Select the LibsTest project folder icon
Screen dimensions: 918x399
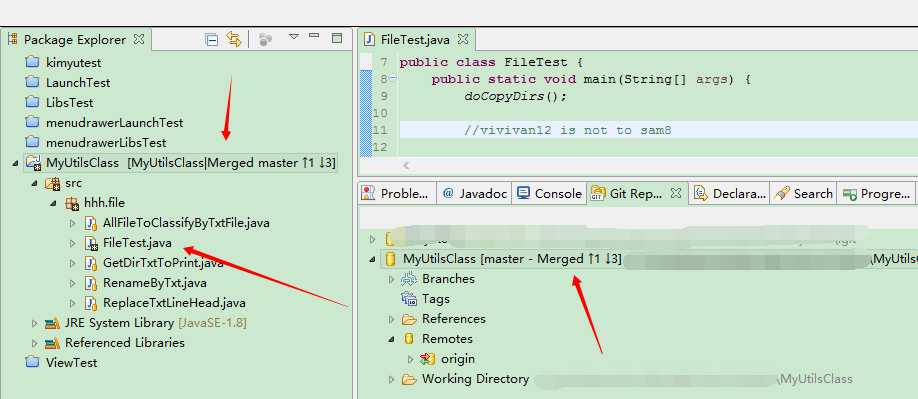pyautogui.click(x=33, y=102)
